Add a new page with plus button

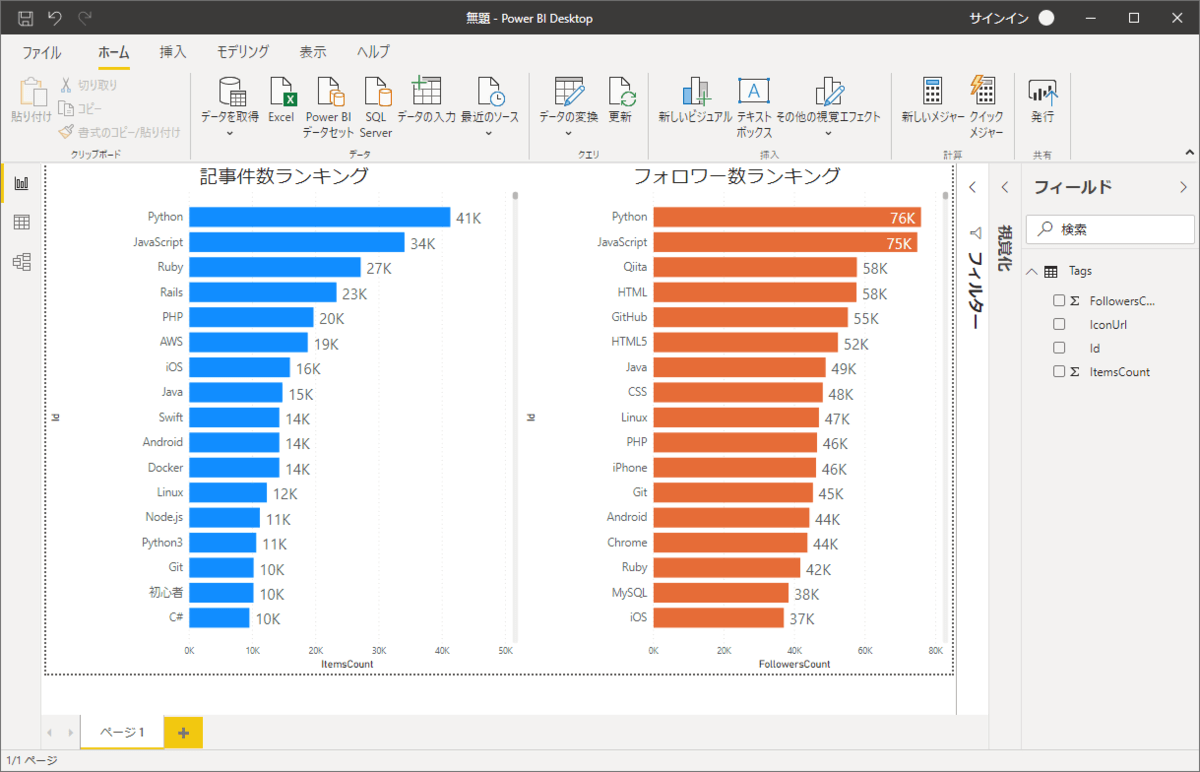coord(183,732)
